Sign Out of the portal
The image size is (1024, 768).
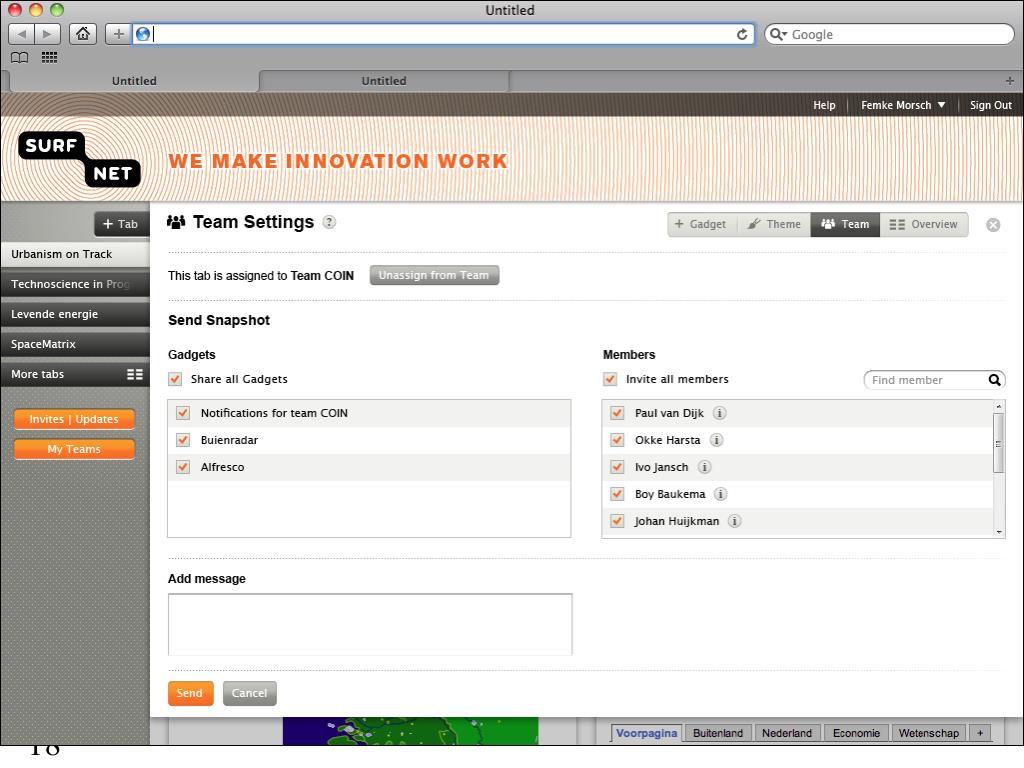[x=991, y=105]
